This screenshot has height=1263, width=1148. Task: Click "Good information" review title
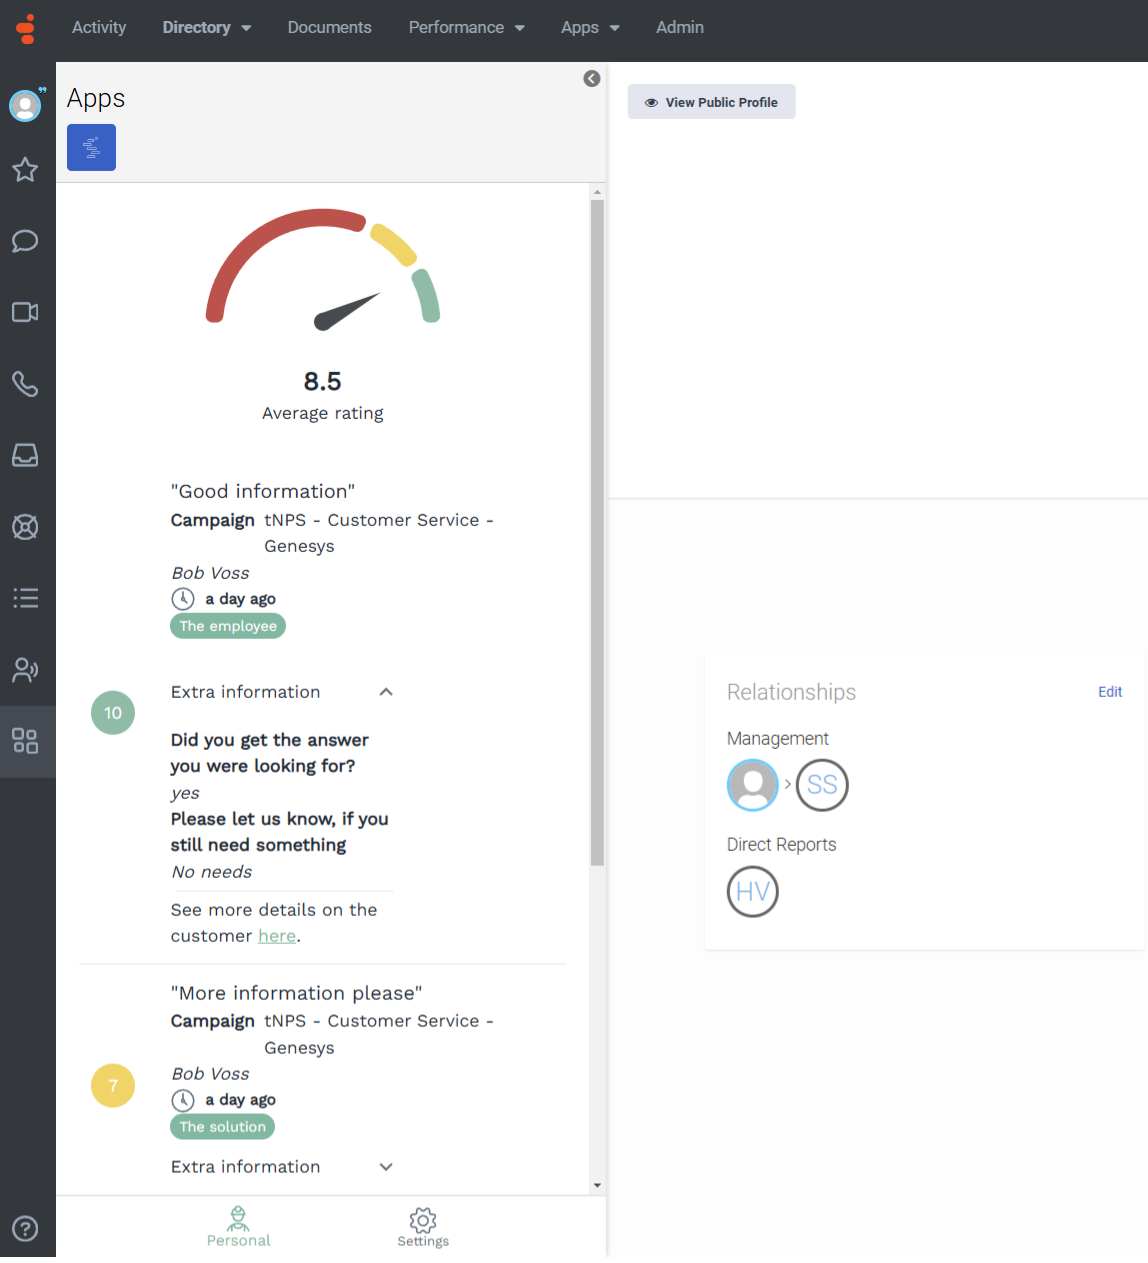pos(263,491)
